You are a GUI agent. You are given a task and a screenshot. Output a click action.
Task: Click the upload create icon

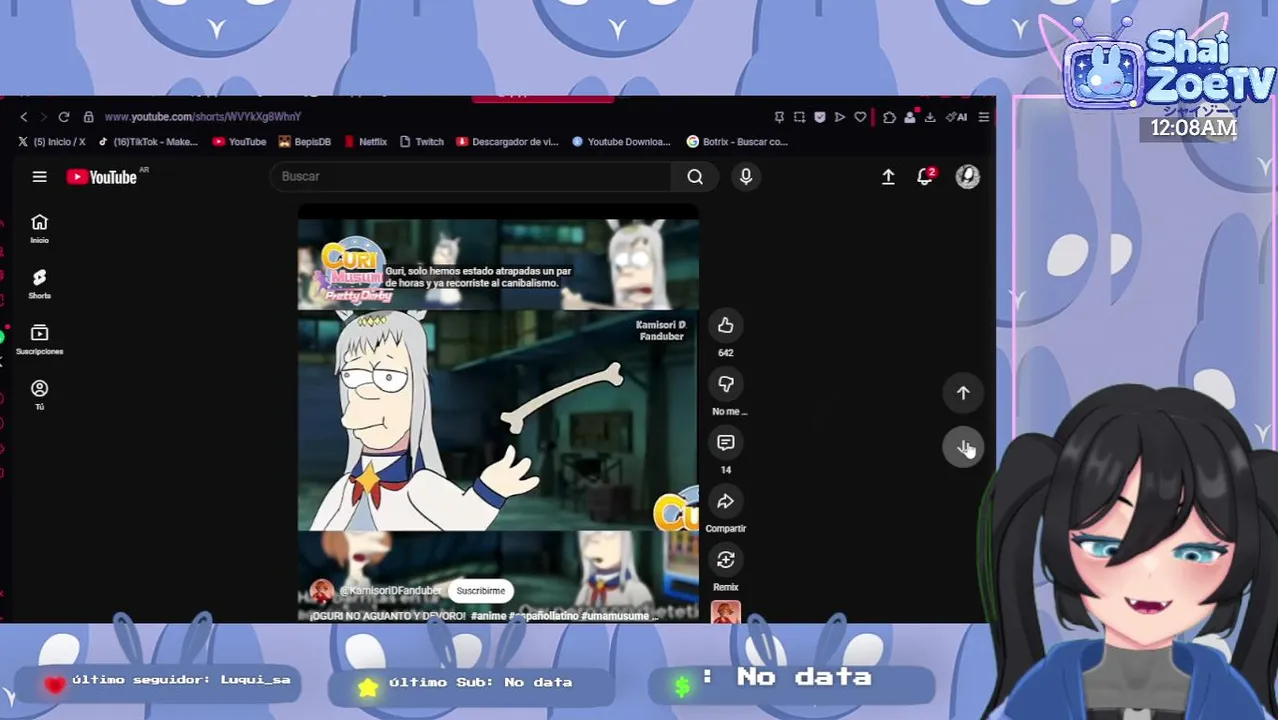pyautogui.click(x=888, y=177)
